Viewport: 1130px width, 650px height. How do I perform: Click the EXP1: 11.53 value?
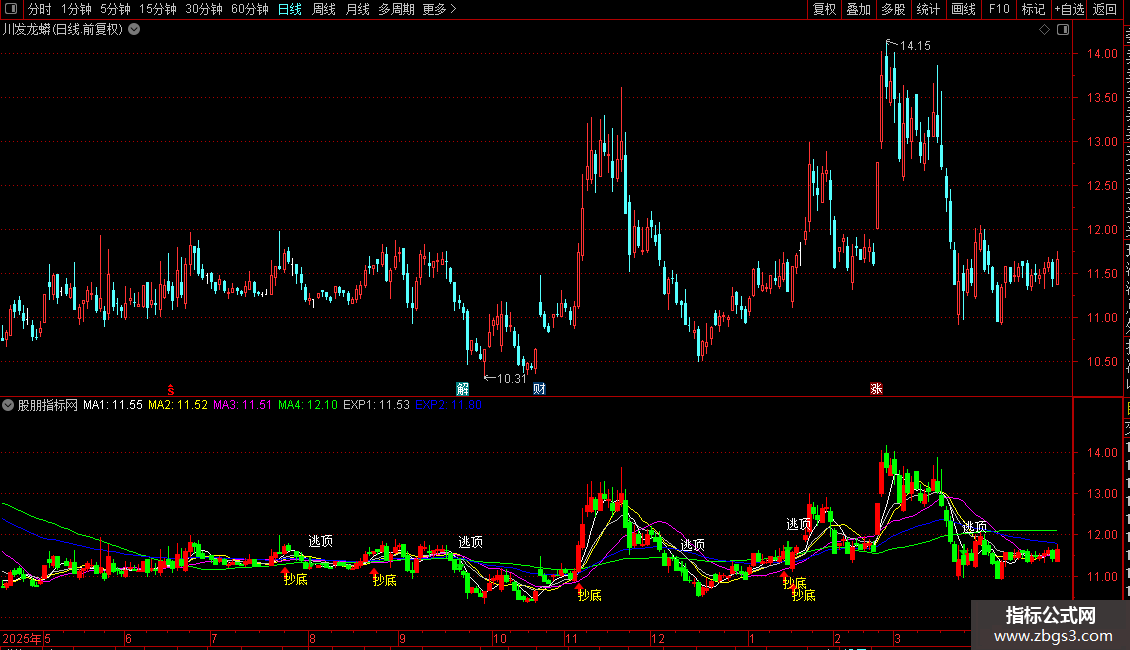[376, 405]
